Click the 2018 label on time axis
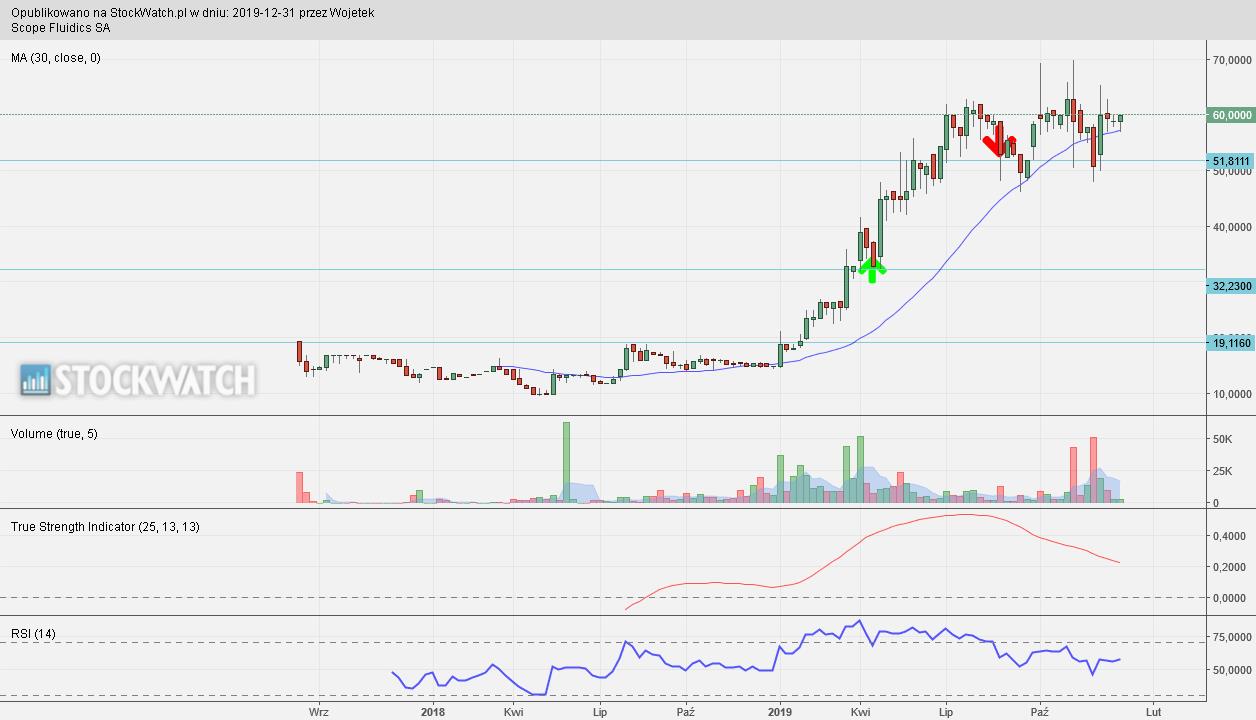The width and height of the screenshot is (1256, 720). pos(432,712)
